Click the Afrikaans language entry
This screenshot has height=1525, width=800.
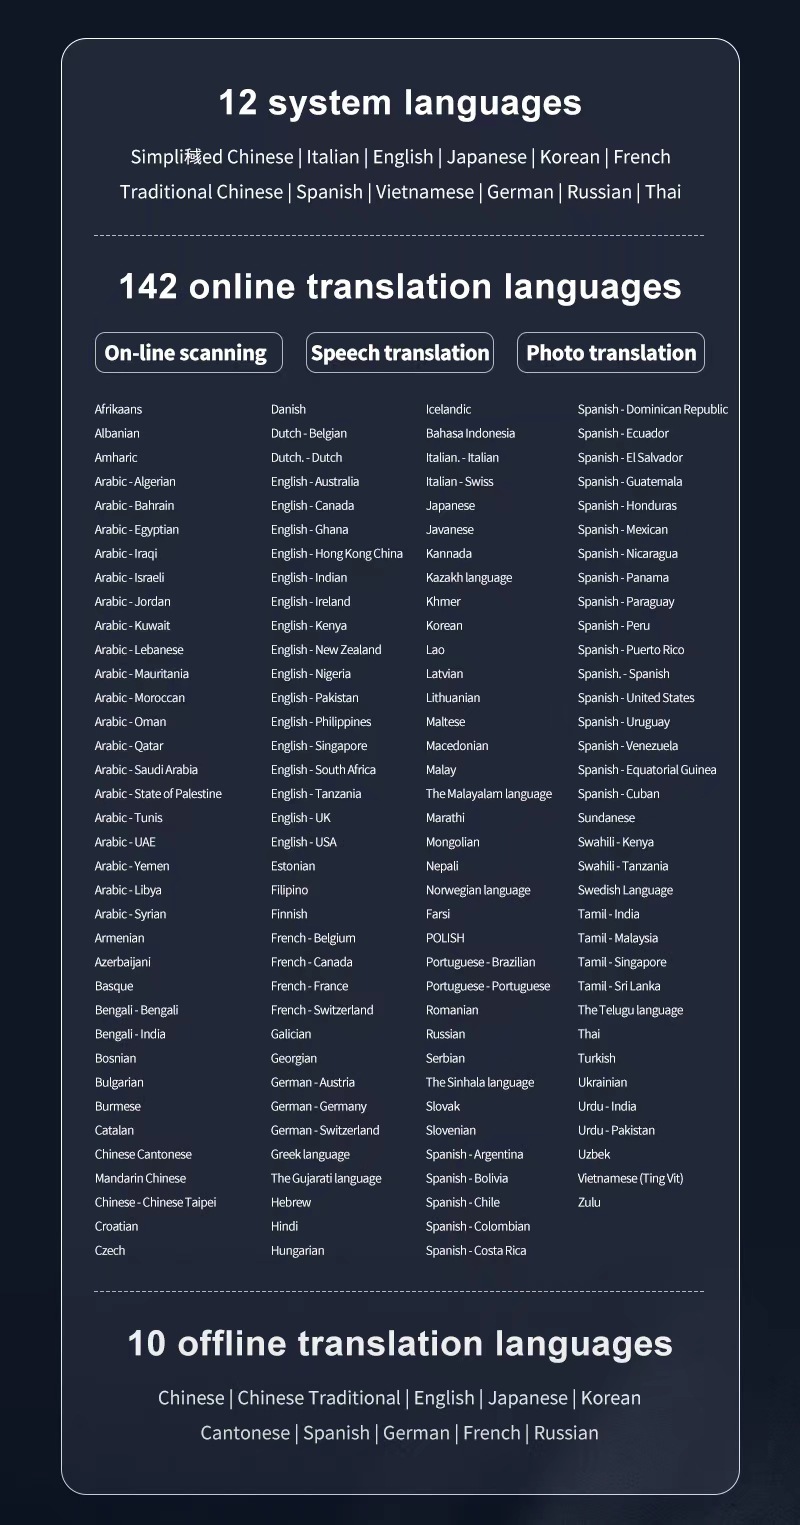[119, 409]
